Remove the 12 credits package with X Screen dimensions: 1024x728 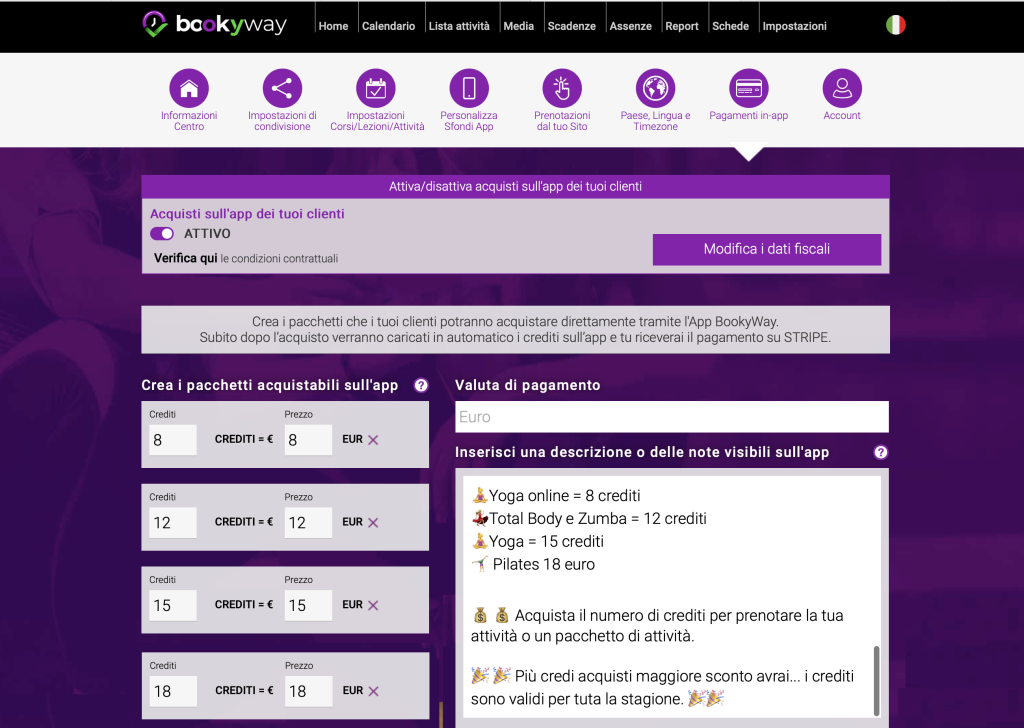(x=373, y=522)
